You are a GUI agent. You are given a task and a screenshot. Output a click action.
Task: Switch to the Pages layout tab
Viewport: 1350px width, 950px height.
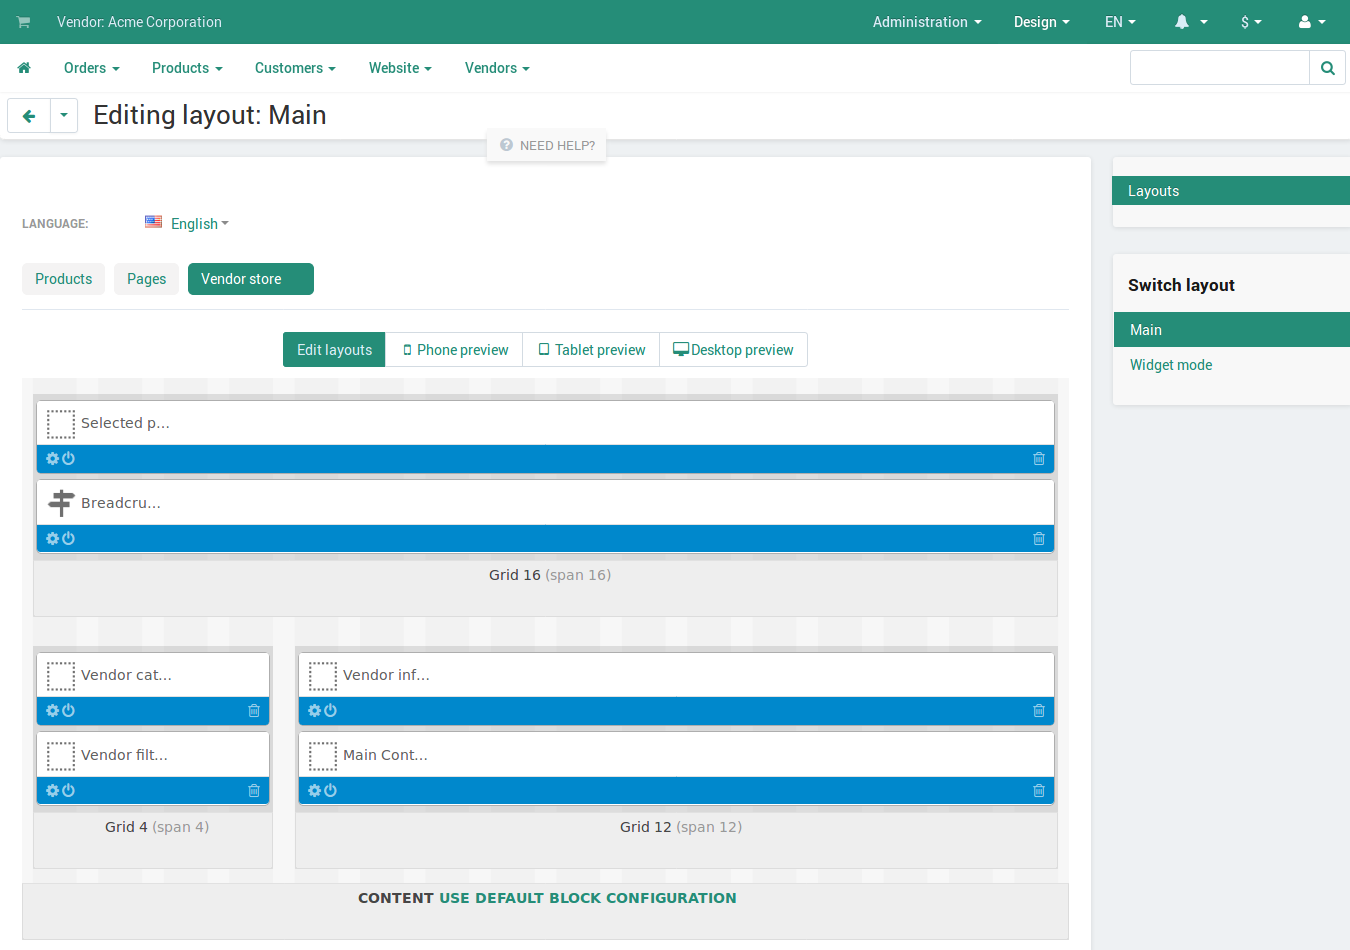pyautogui.click(x=147, y=279)
